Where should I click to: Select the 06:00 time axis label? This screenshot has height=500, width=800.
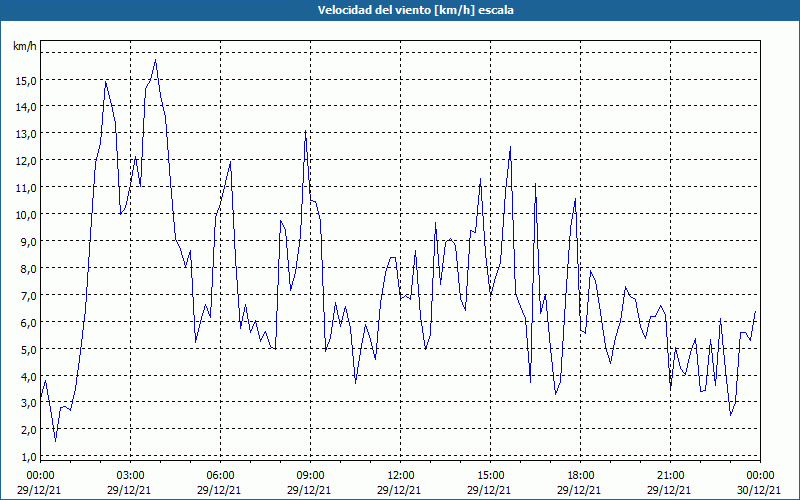[x=220, y=476]
